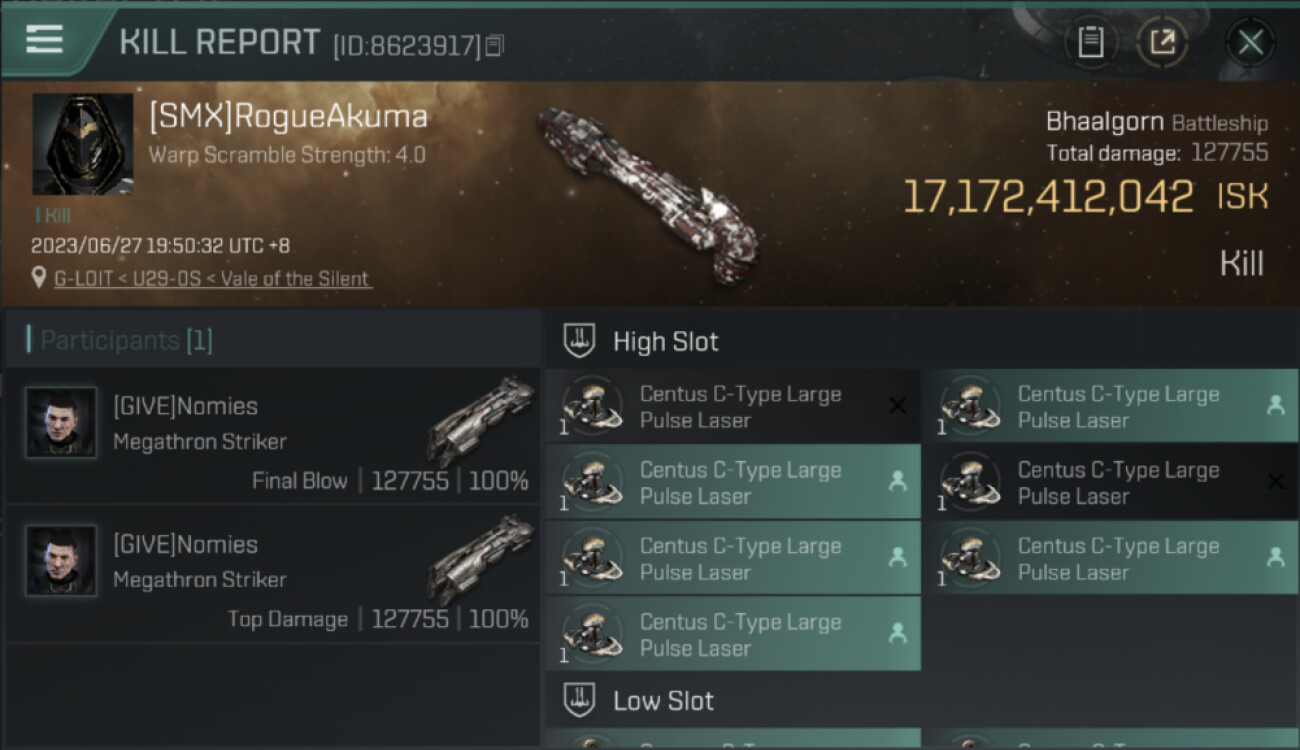Select the bottom-left Centus Pulse Laser module
Screen dimensions: 1300x750
[740, 635]
